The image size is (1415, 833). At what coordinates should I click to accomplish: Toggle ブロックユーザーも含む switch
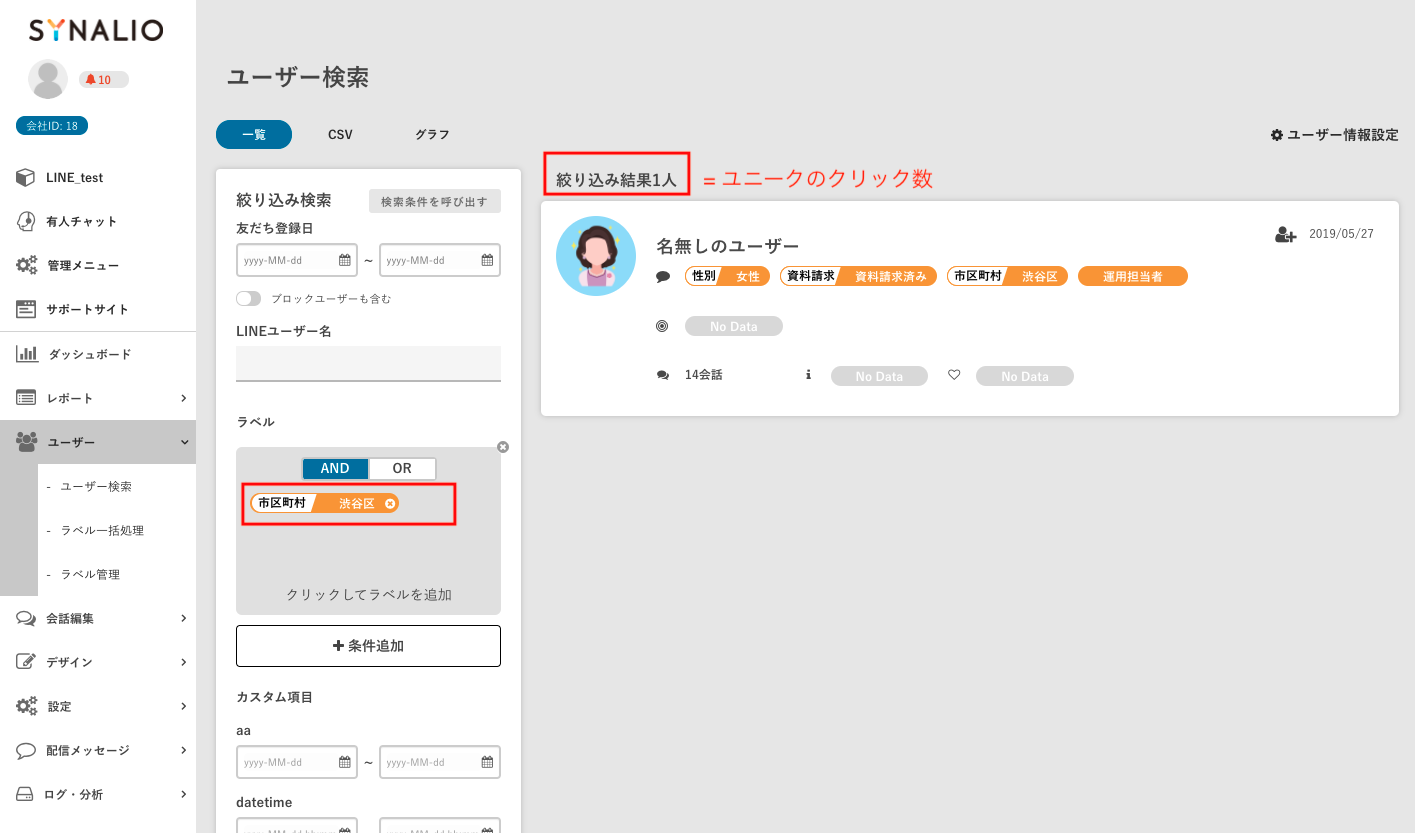click(x=249, y=299)
